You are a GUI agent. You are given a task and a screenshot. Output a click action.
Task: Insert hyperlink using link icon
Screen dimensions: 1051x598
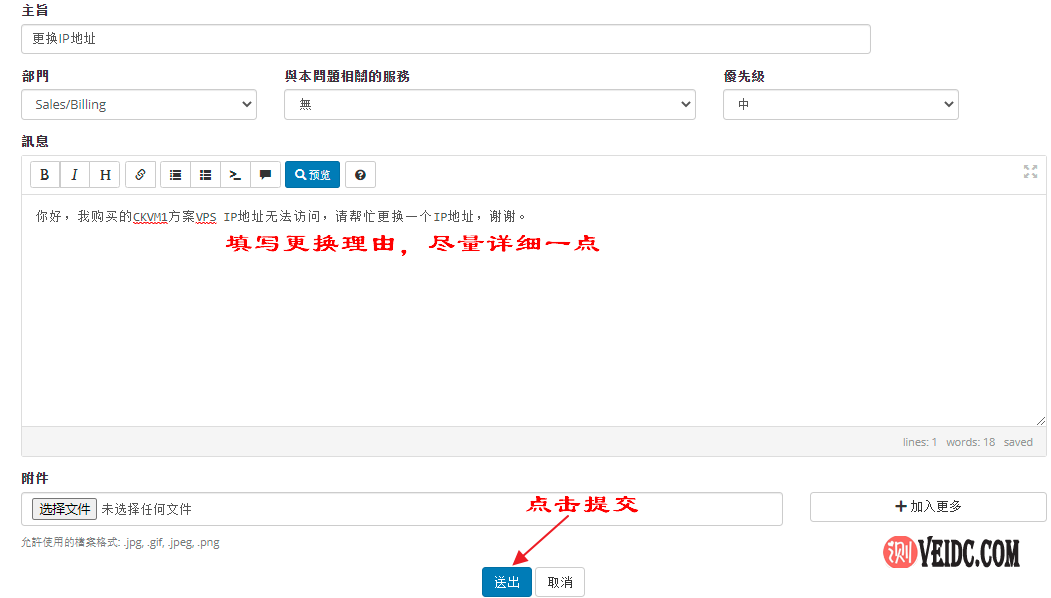[140, 175]
